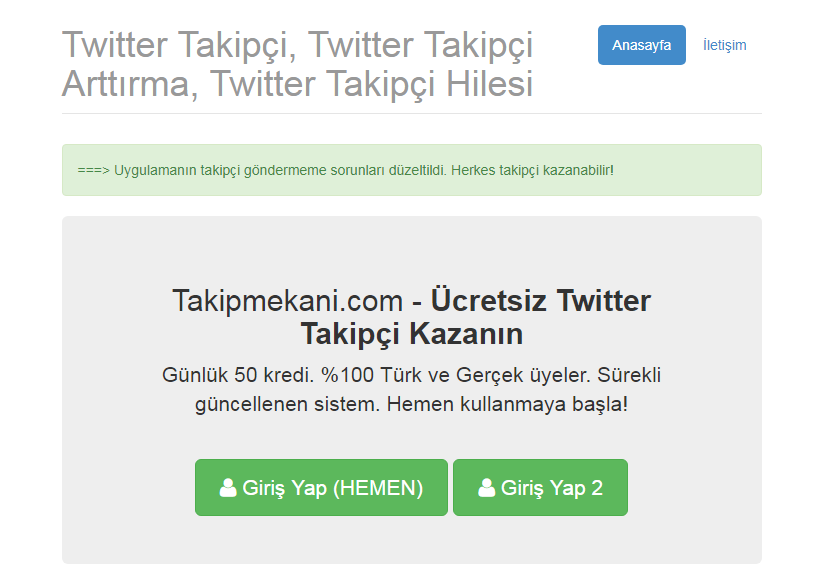The height and width of the screenshot is (579, 831).
Task: Click 'Herkes takipçi kazanabilir!' in the alert
Action: tap(532, 171)
